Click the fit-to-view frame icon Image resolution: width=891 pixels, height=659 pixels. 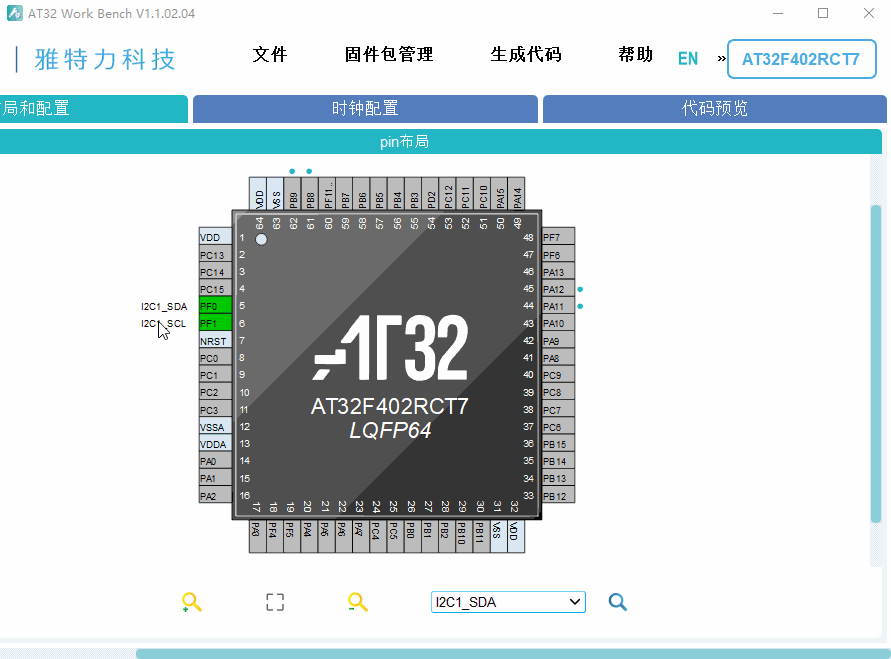point(274,602)
